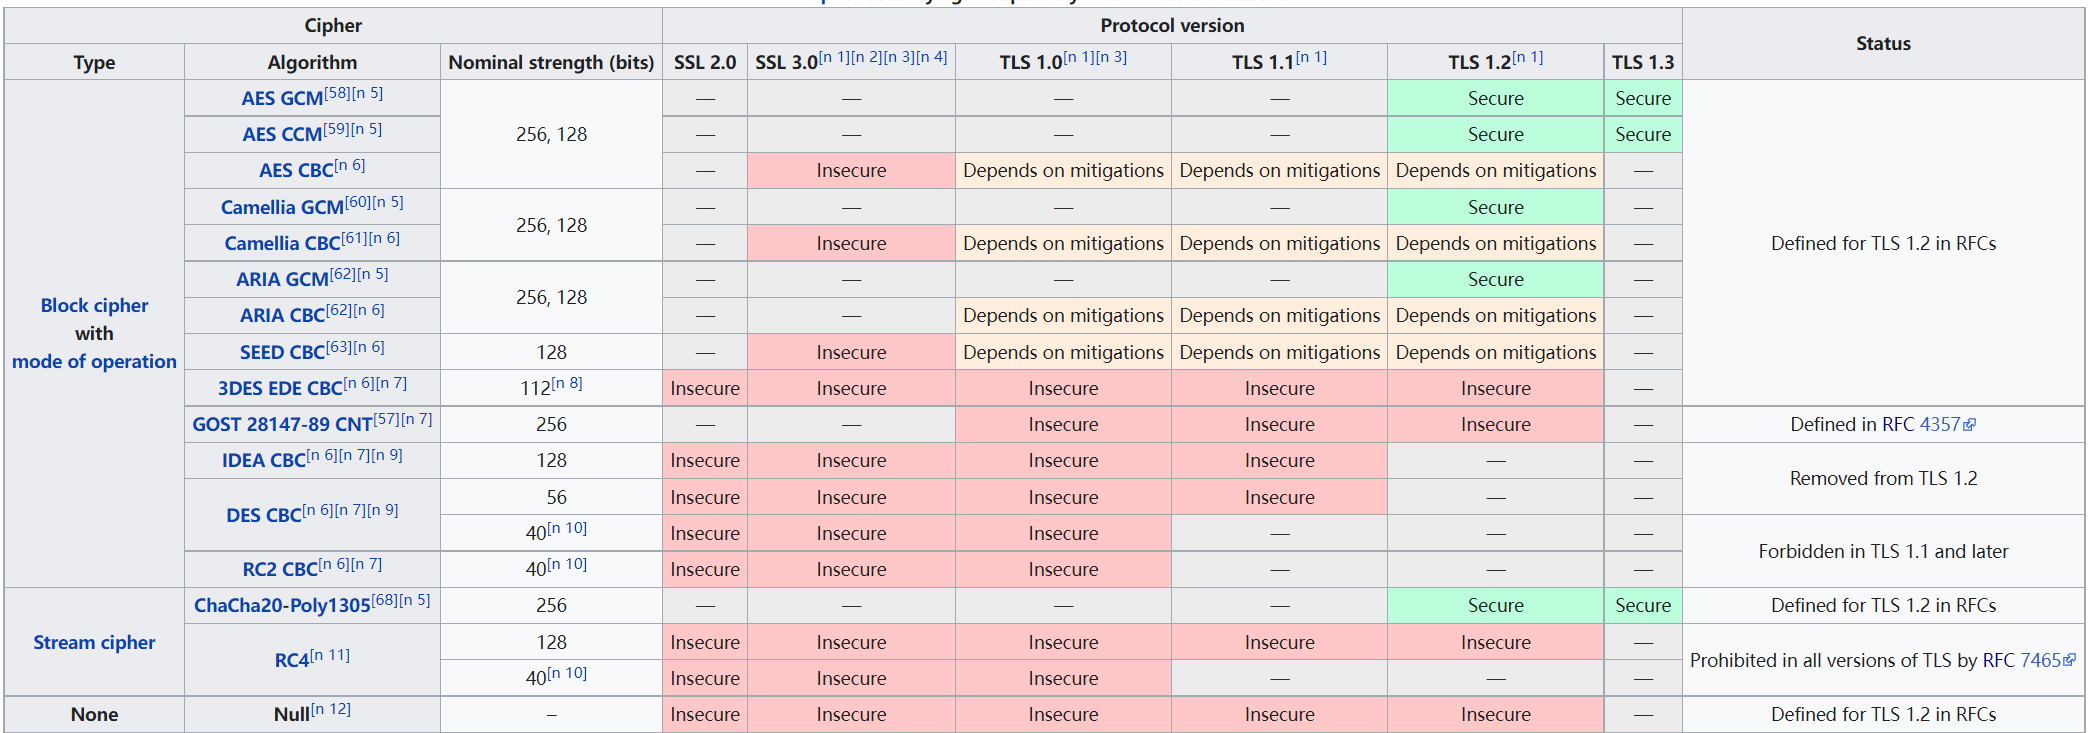Click footnote [n 11] next to RC4
Image resolution: width=2091 pixels, height=733 pixels.
(330, 655)
